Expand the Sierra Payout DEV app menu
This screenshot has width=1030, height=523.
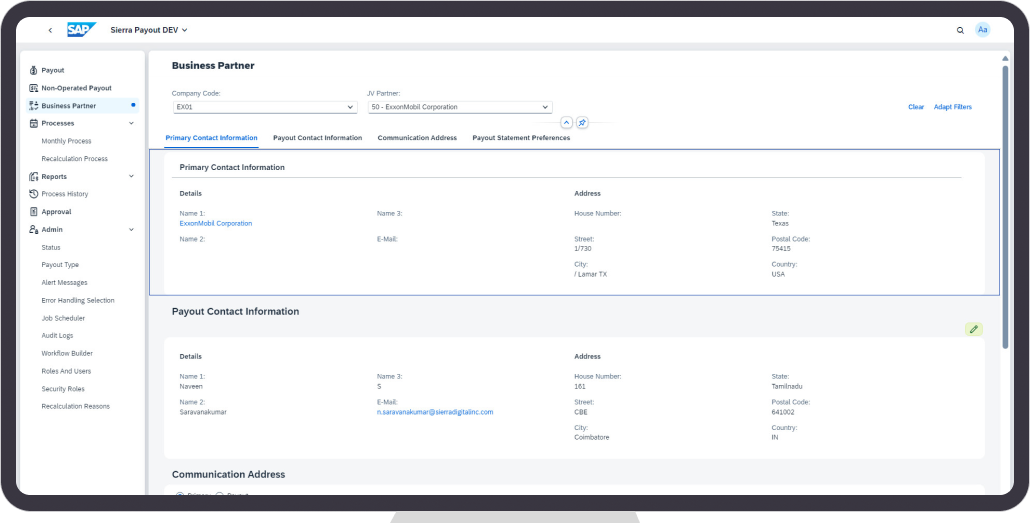point(184,30)
